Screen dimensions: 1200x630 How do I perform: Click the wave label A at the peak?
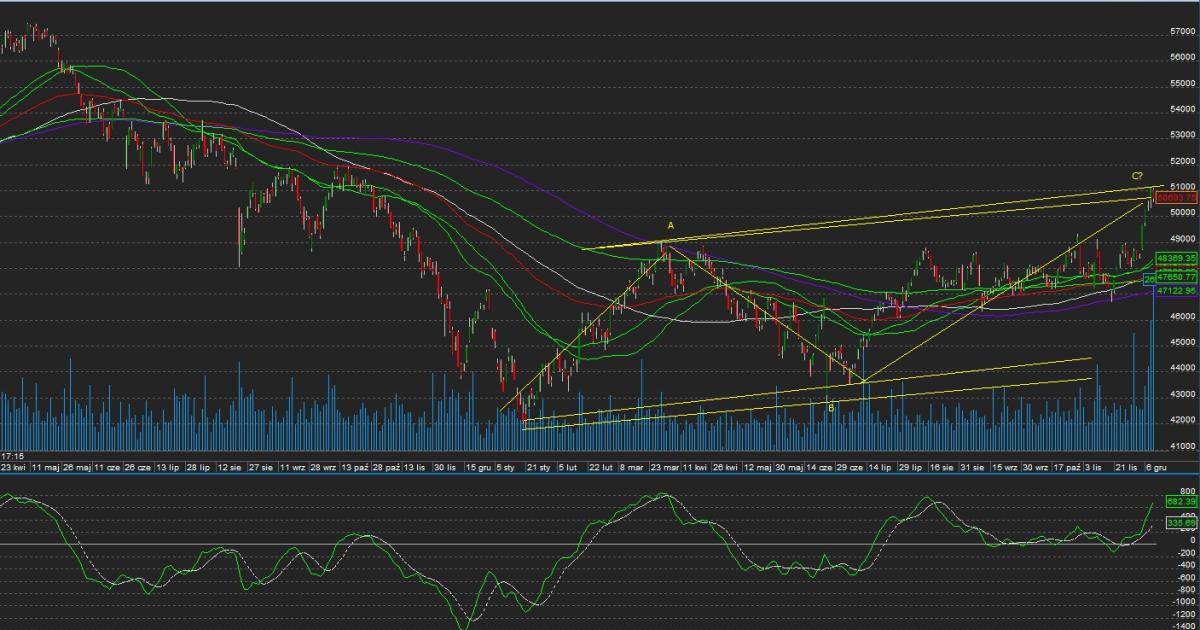click(671, 227)
